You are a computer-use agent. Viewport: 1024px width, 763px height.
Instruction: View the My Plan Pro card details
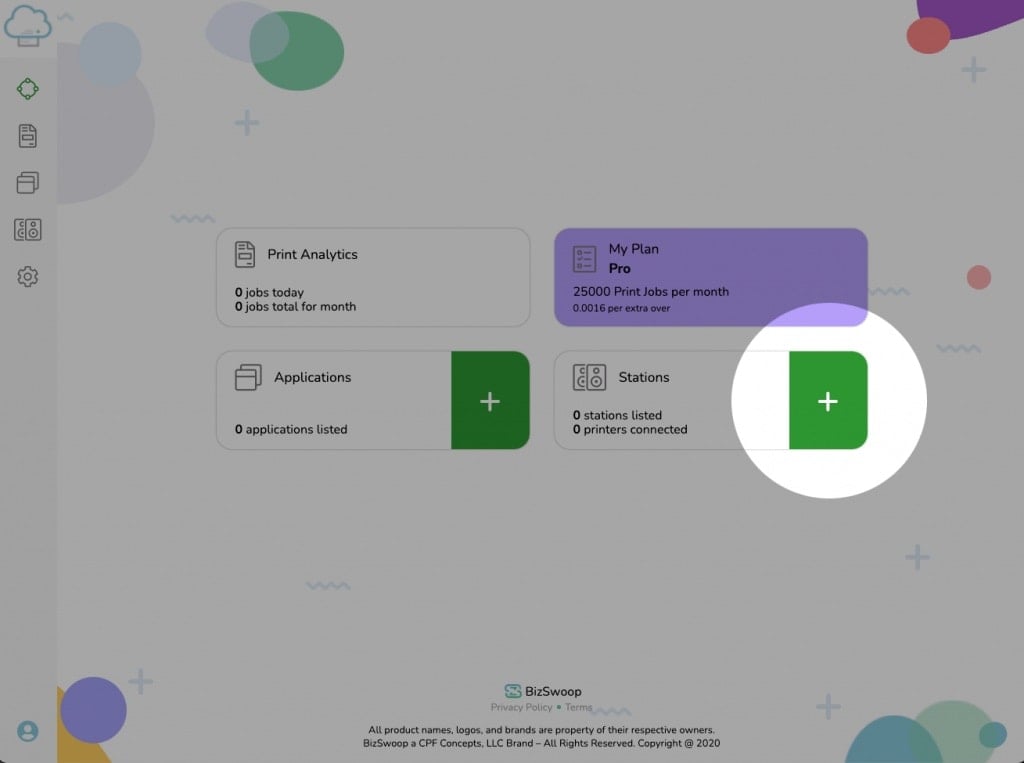710,277
